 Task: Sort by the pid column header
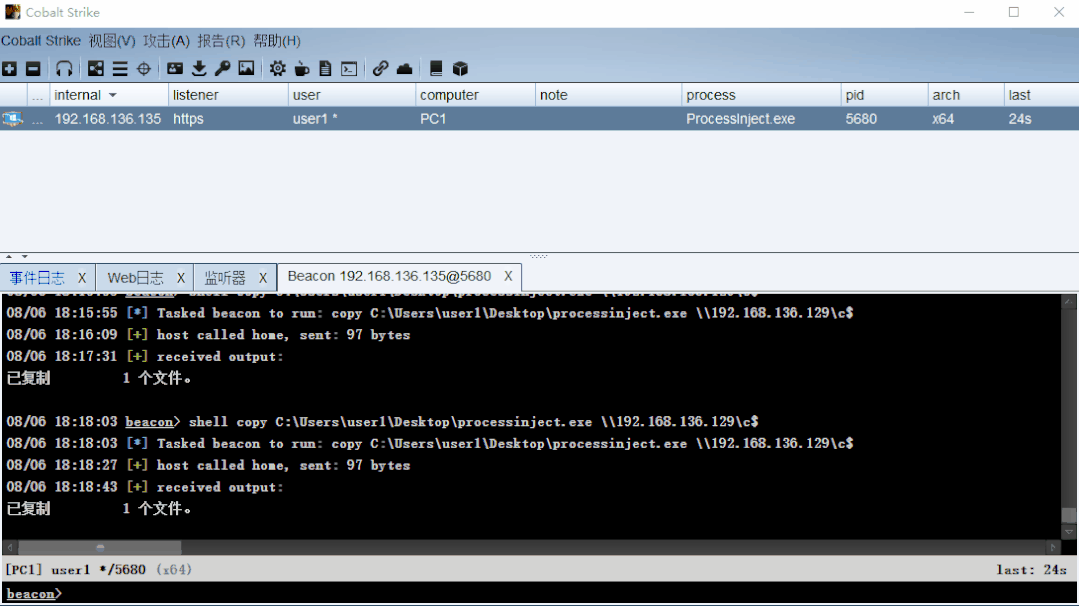[884, 95]
